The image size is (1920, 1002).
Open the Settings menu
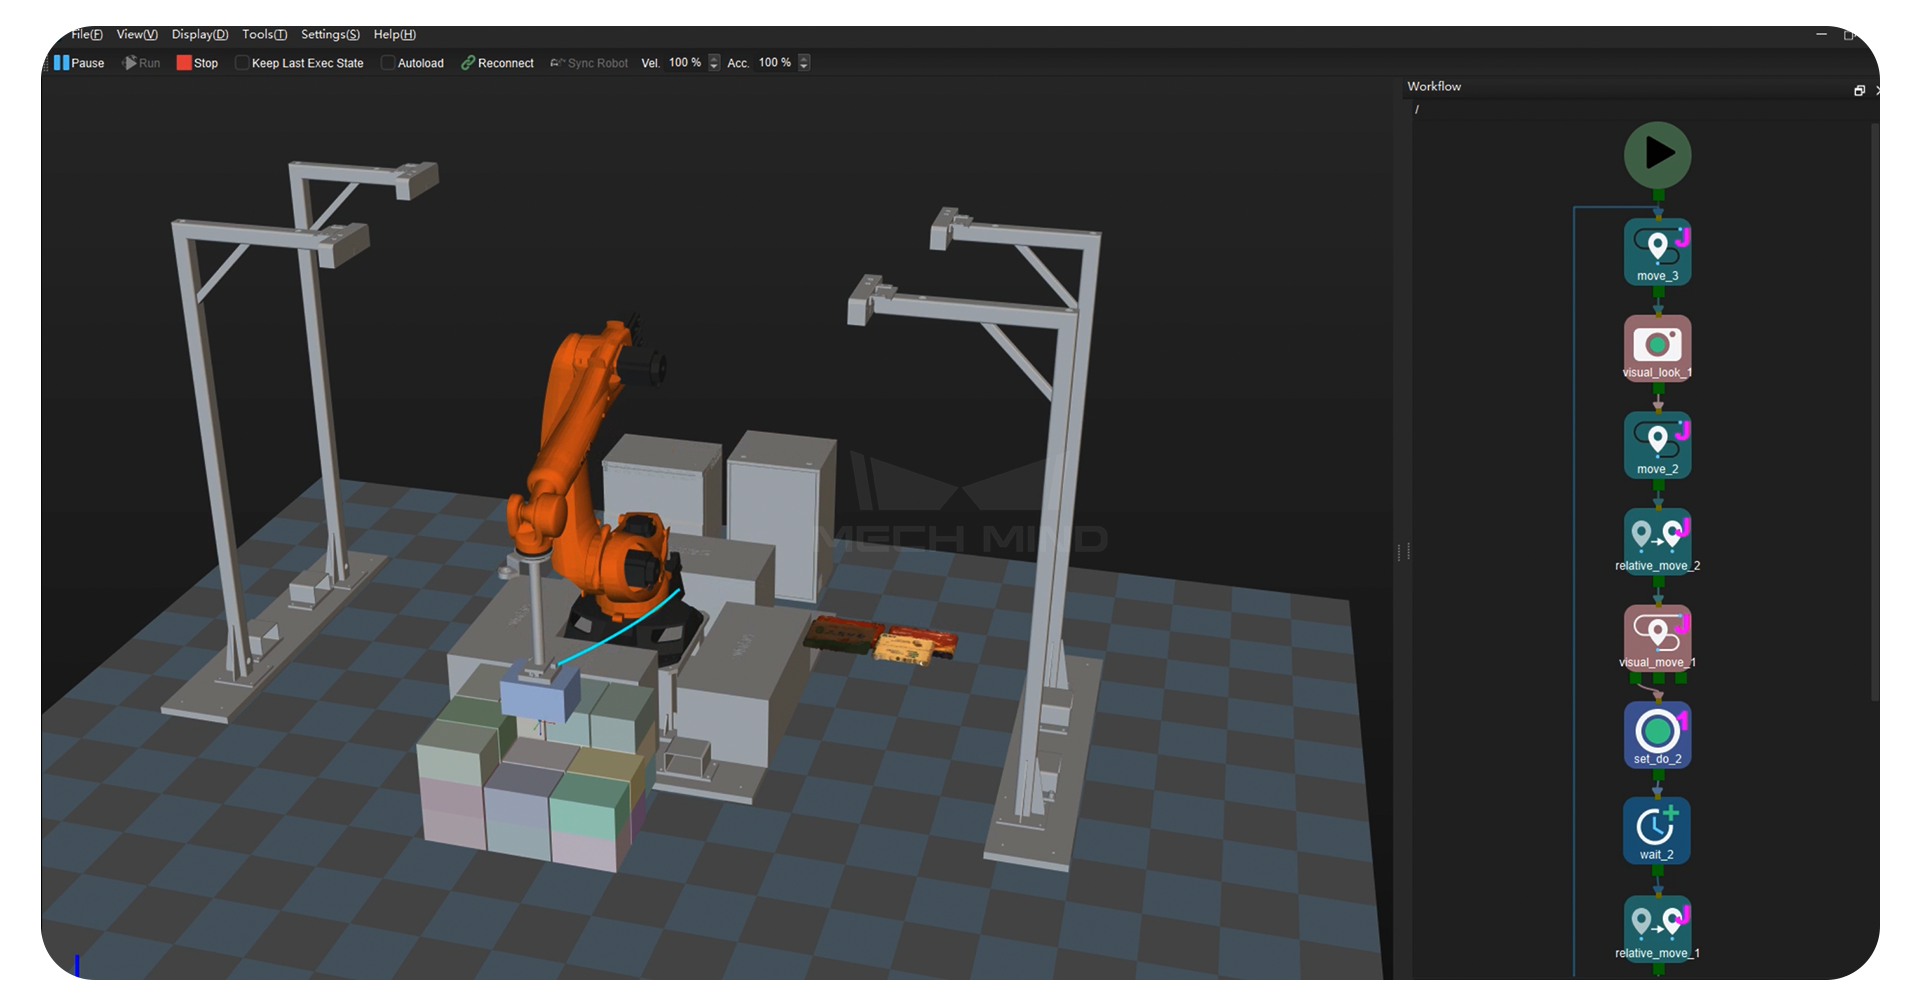pos(328,34)
